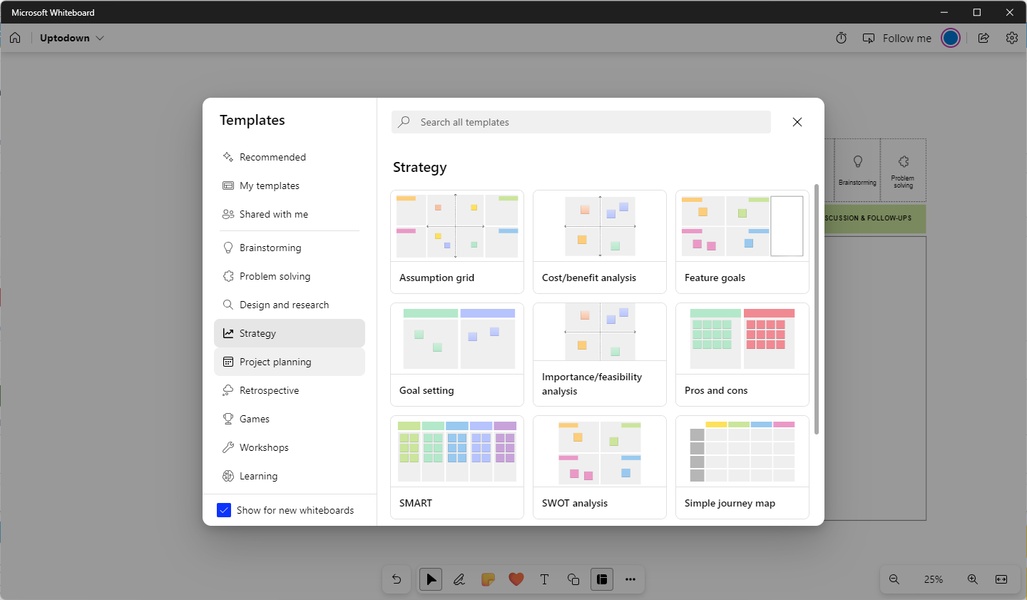Open the 25% zoom level menu
The width and height of the screenshot is (1027, 600).
tap(933, 579)
